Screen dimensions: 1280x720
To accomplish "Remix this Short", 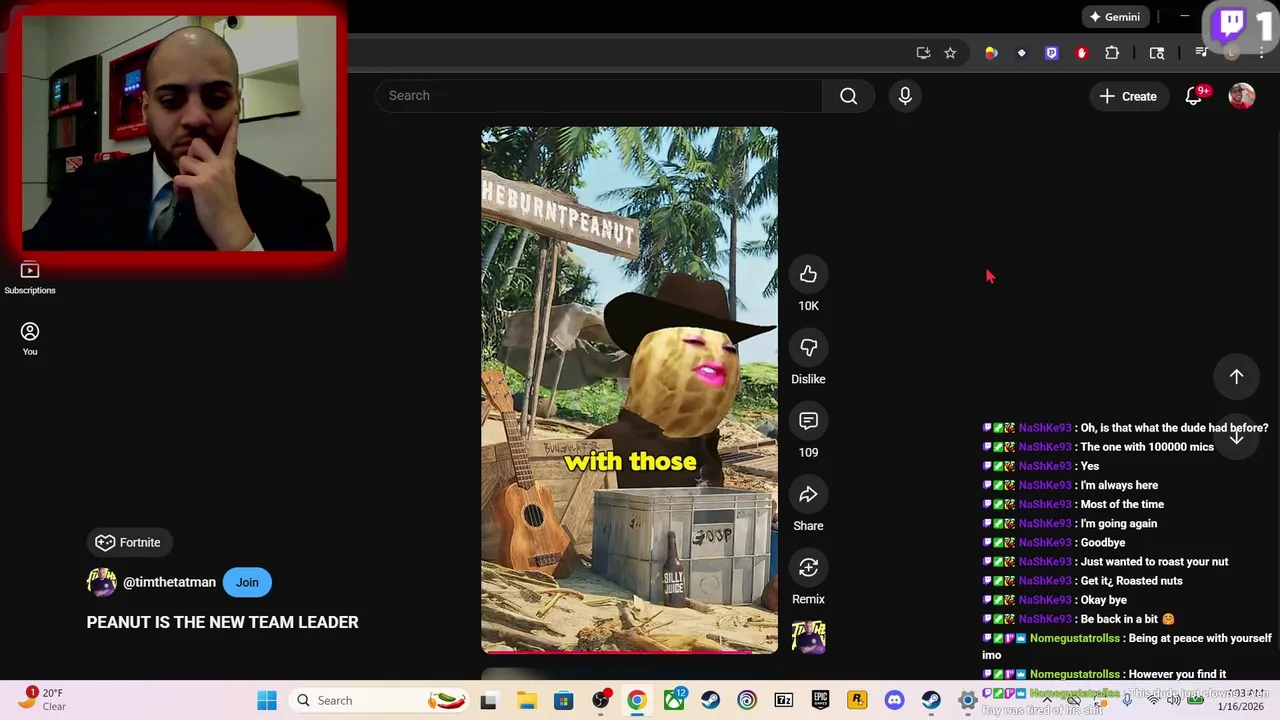I will 808,568.
